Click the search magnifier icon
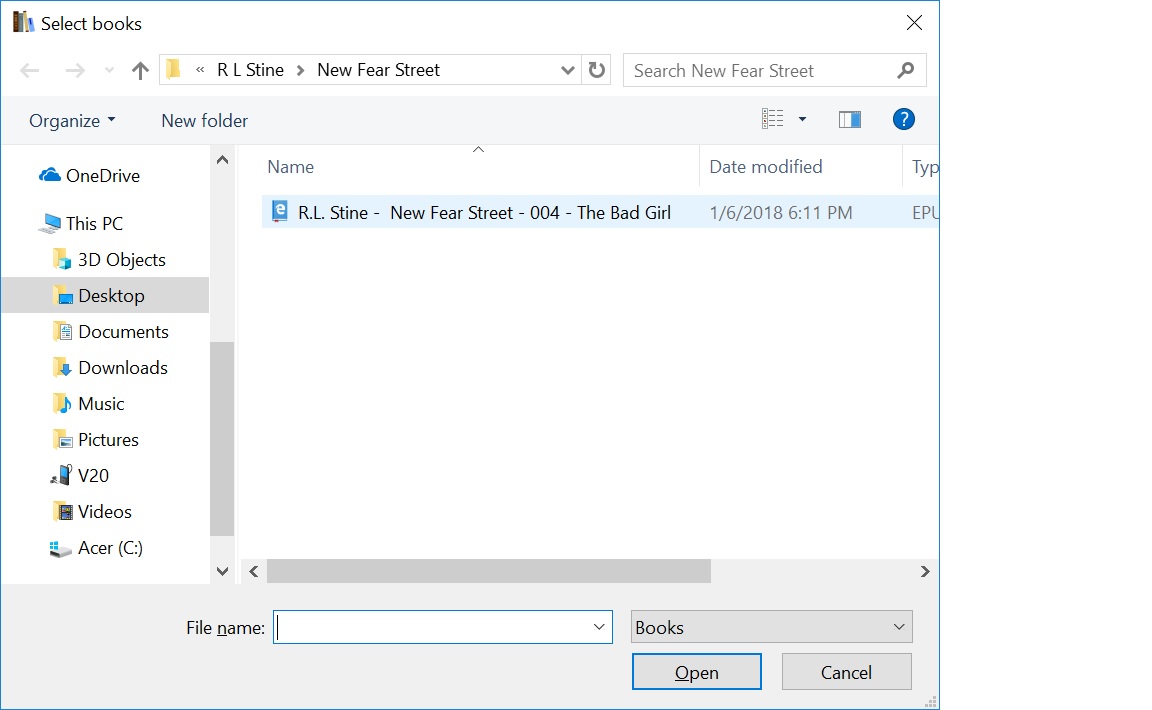The width and height of the screenshot is (1152, 710). 905,70
